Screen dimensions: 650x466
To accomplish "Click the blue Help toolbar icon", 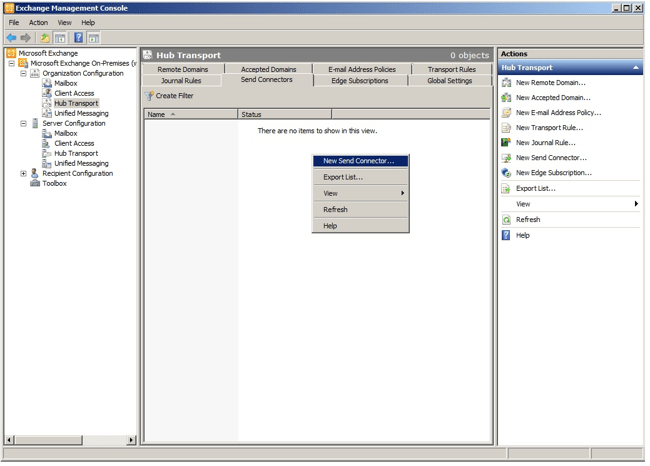I will 78,38.
